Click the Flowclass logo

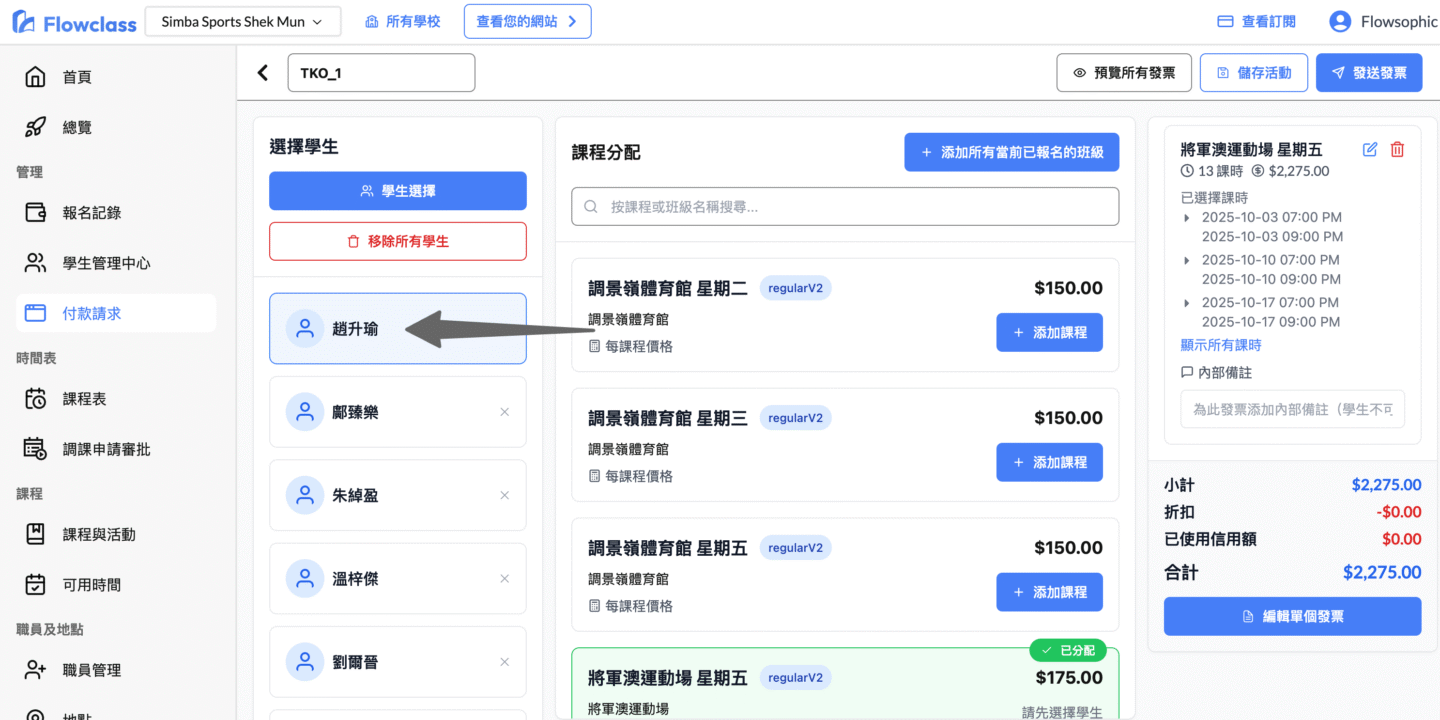pos(74,22)
